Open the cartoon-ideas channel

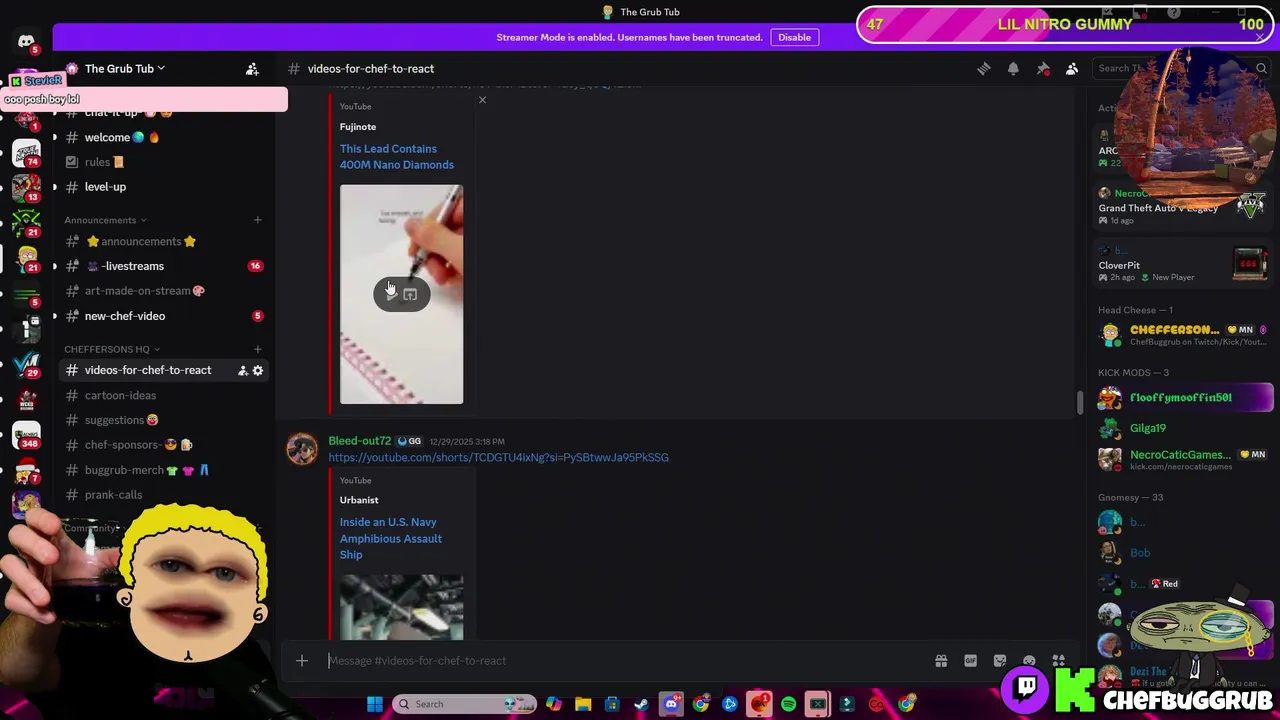[x=160, y=395]
